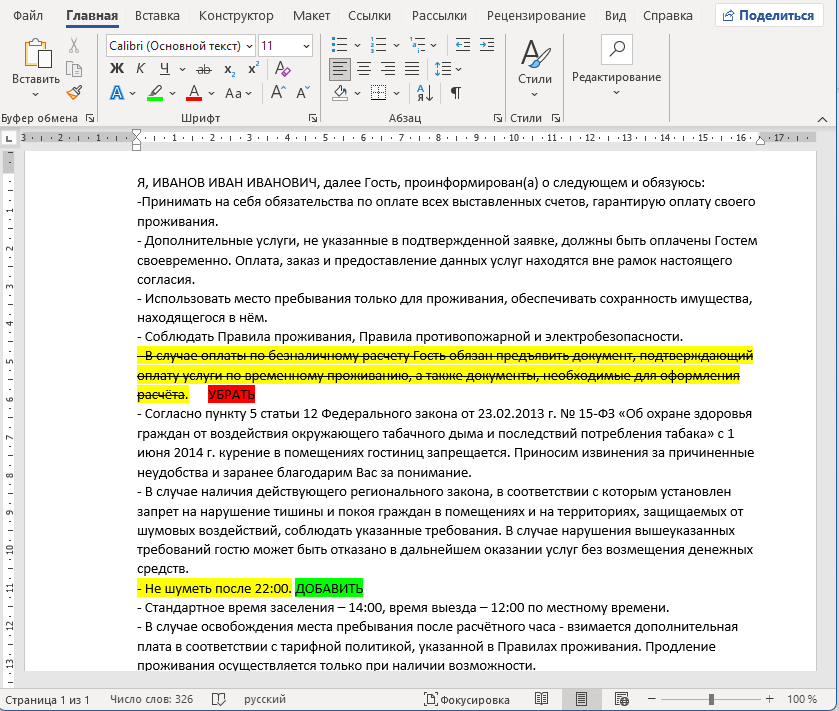
Task: Expand font color options arrow
Action: coord(211,94)
